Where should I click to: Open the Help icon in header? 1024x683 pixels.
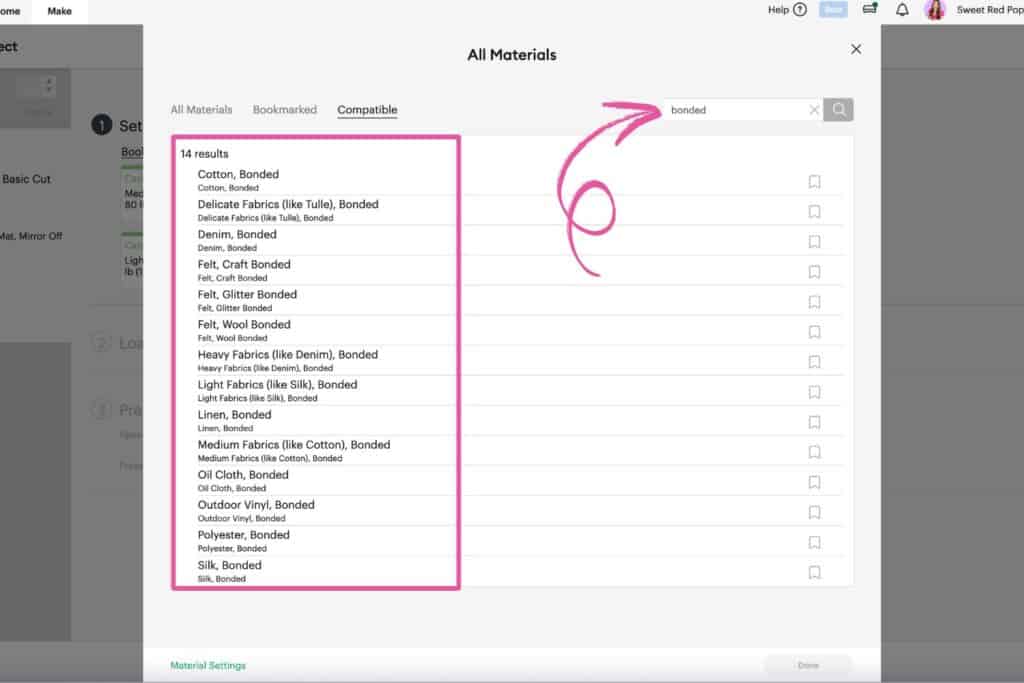coord(799,10)
